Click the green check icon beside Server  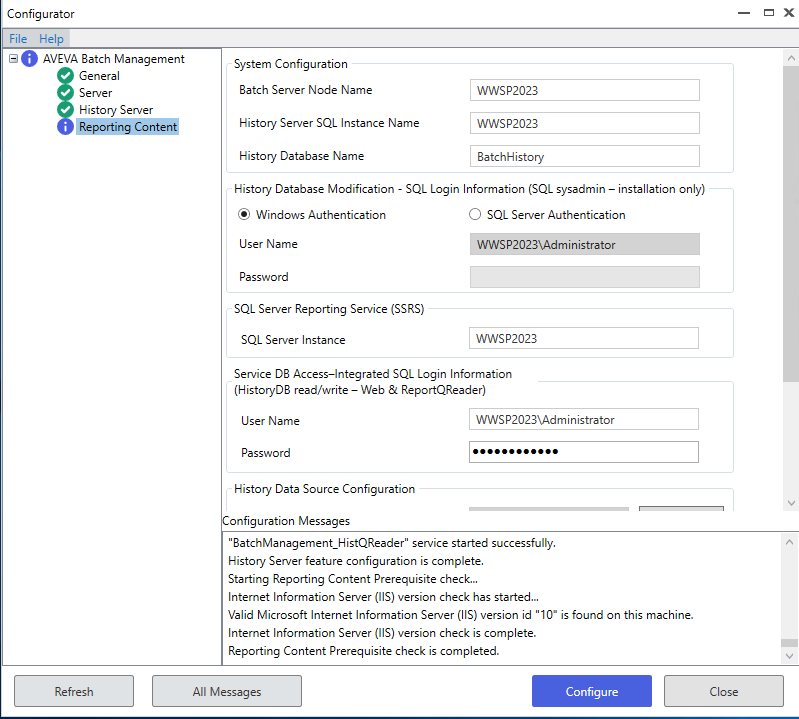coord(65,93)
